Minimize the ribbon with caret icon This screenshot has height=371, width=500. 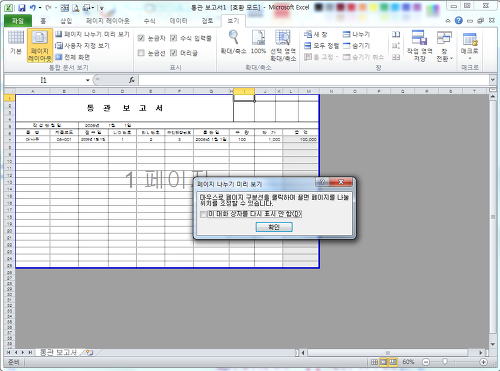[448, 21]
